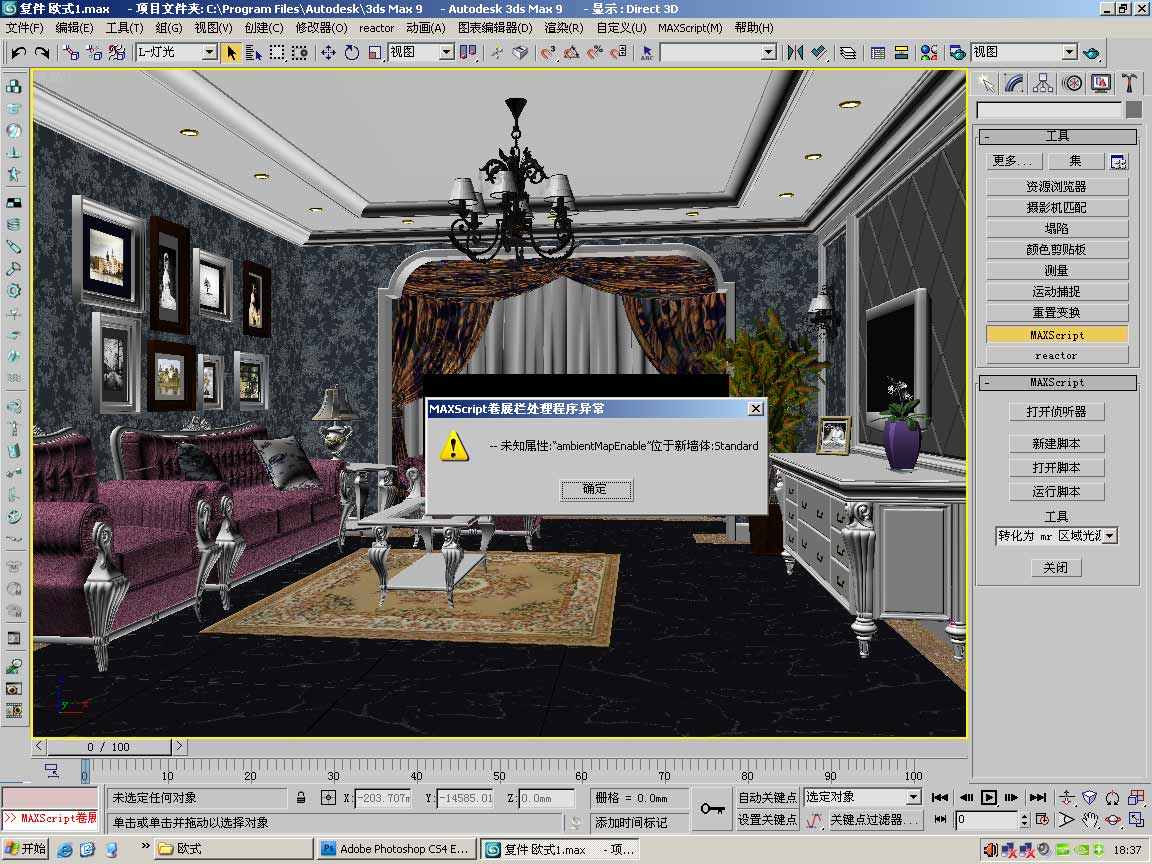Toggle Percent Snap

(595, 52)
